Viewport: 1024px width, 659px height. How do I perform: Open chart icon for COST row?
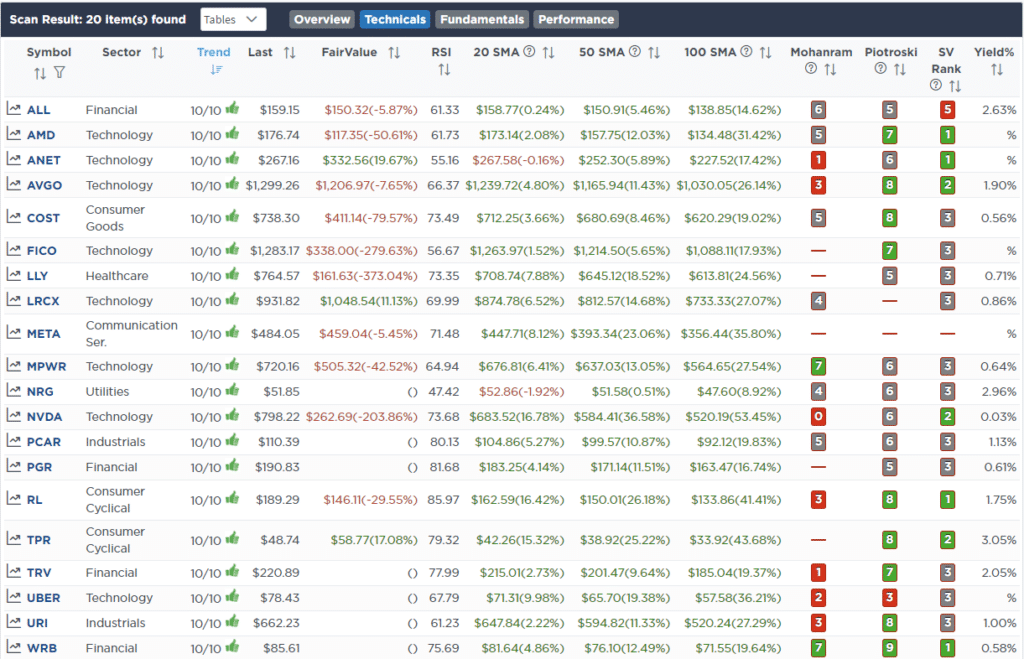click(14, 217)
